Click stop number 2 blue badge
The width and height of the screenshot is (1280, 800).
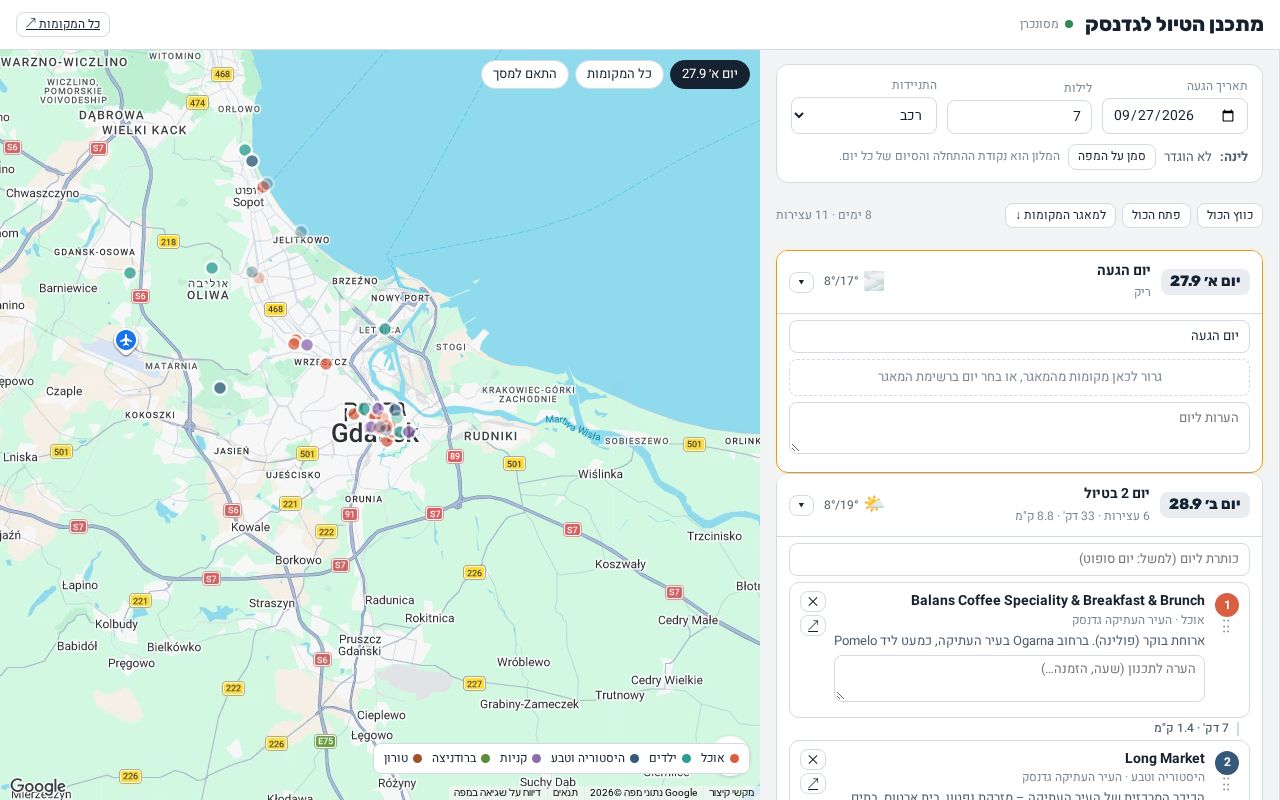(1227, 762)
